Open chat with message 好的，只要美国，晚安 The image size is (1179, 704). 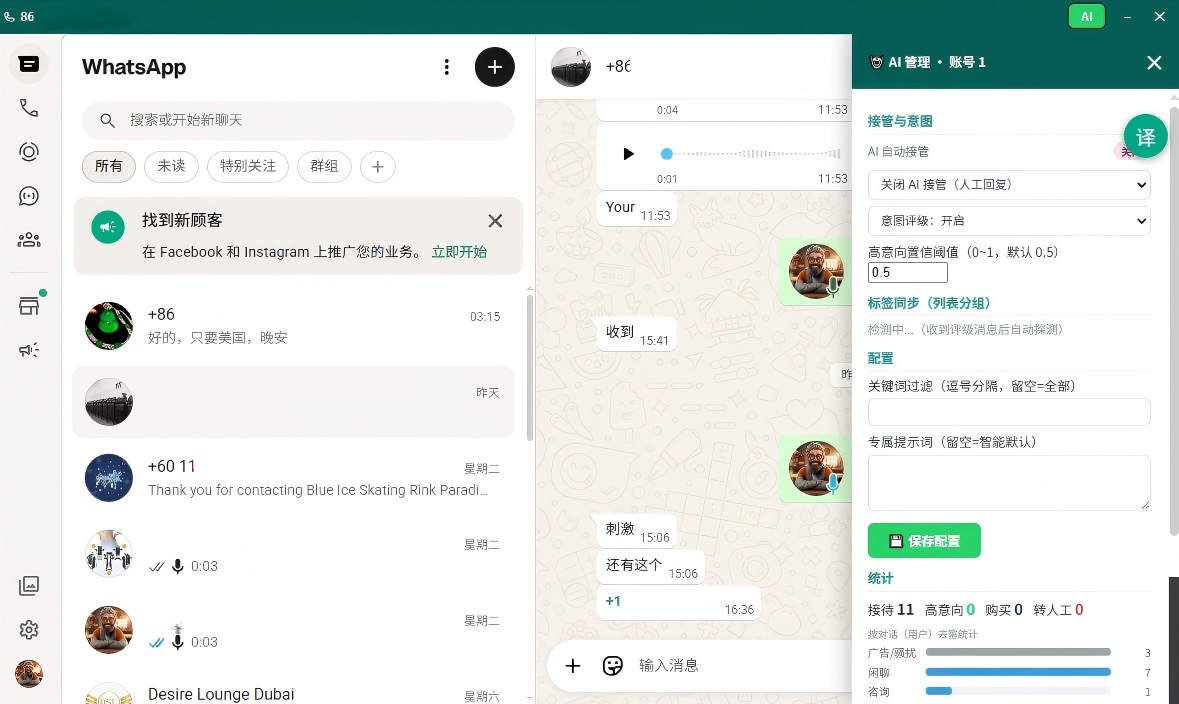click(293, 326)
